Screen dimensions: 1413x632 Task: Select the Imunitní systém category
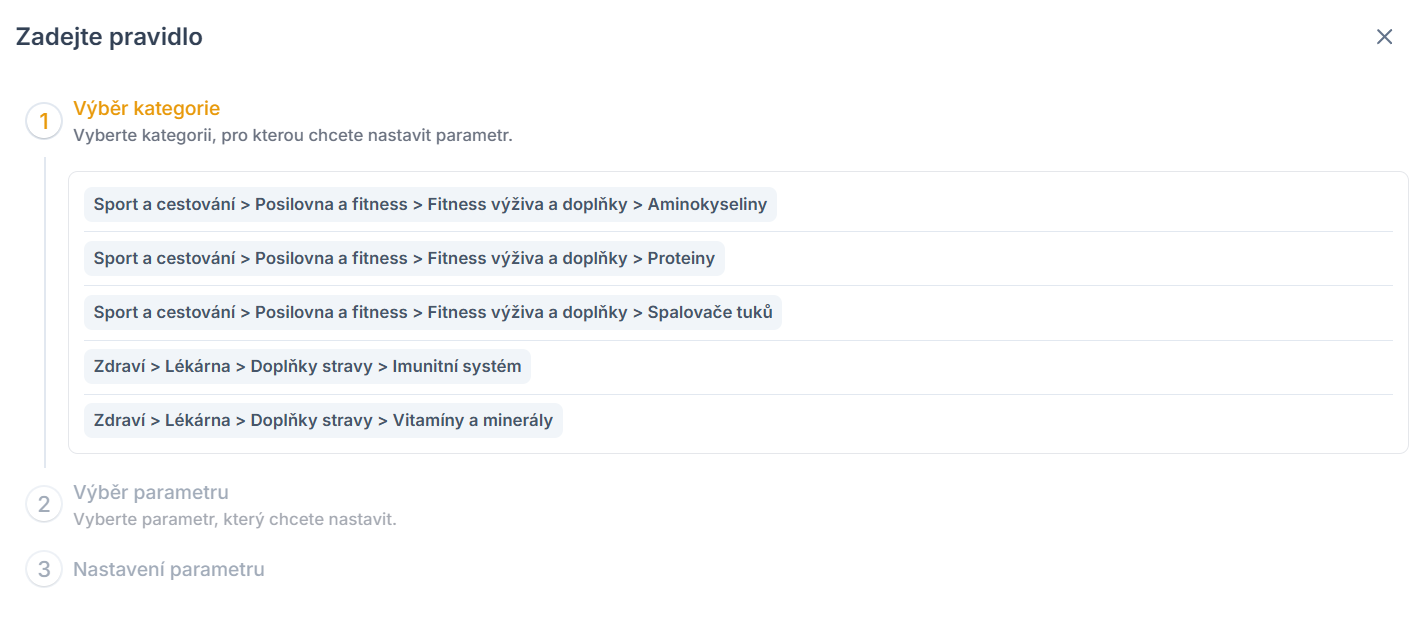307,367
